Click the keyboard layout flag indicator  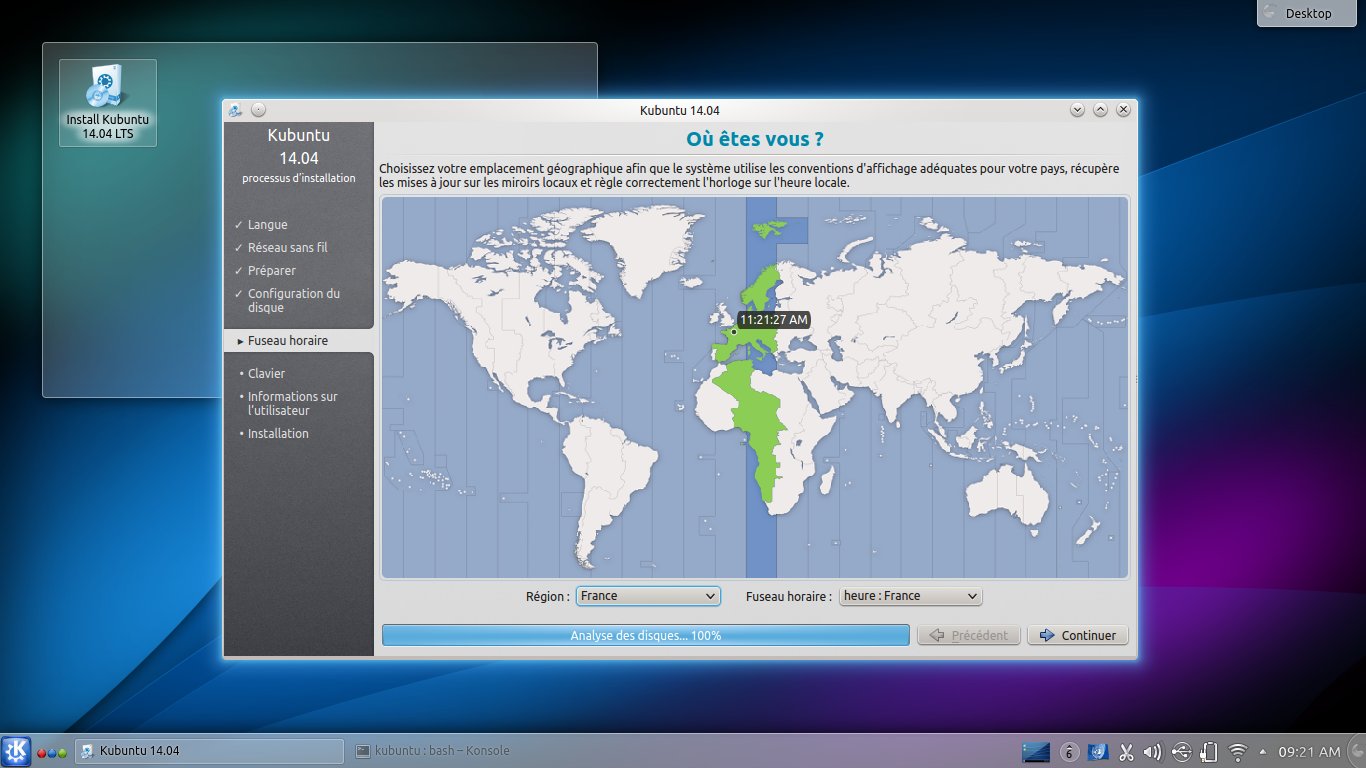[1098, 751]
